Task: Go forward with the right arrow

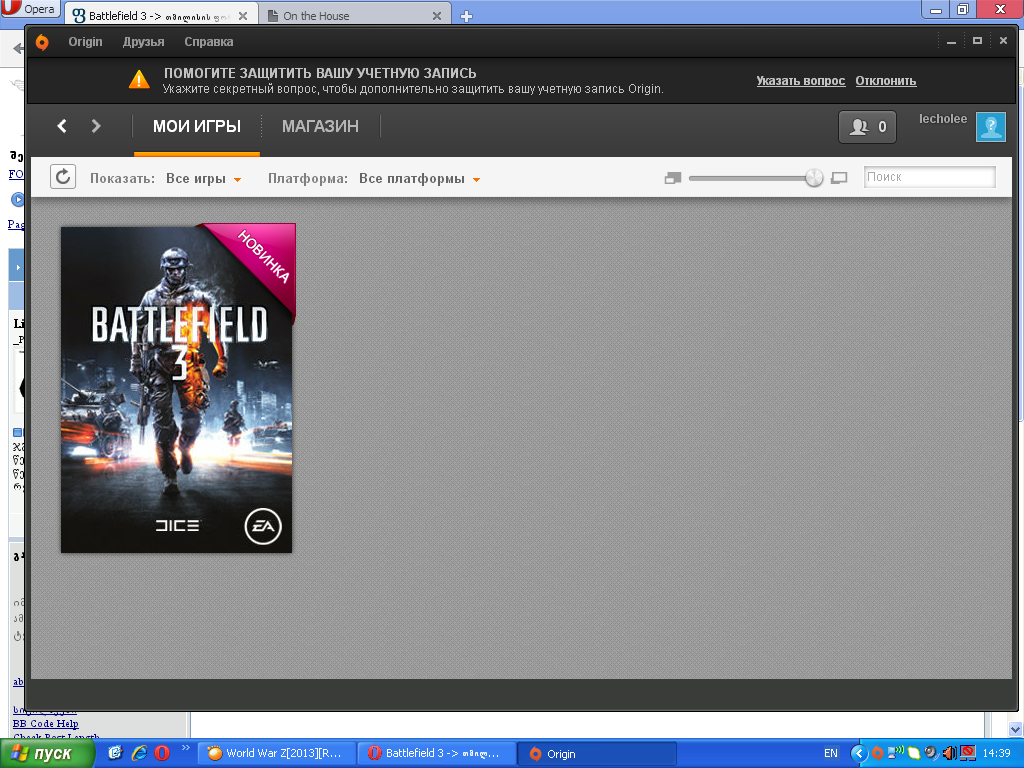Action: click(x=96, y=126)
